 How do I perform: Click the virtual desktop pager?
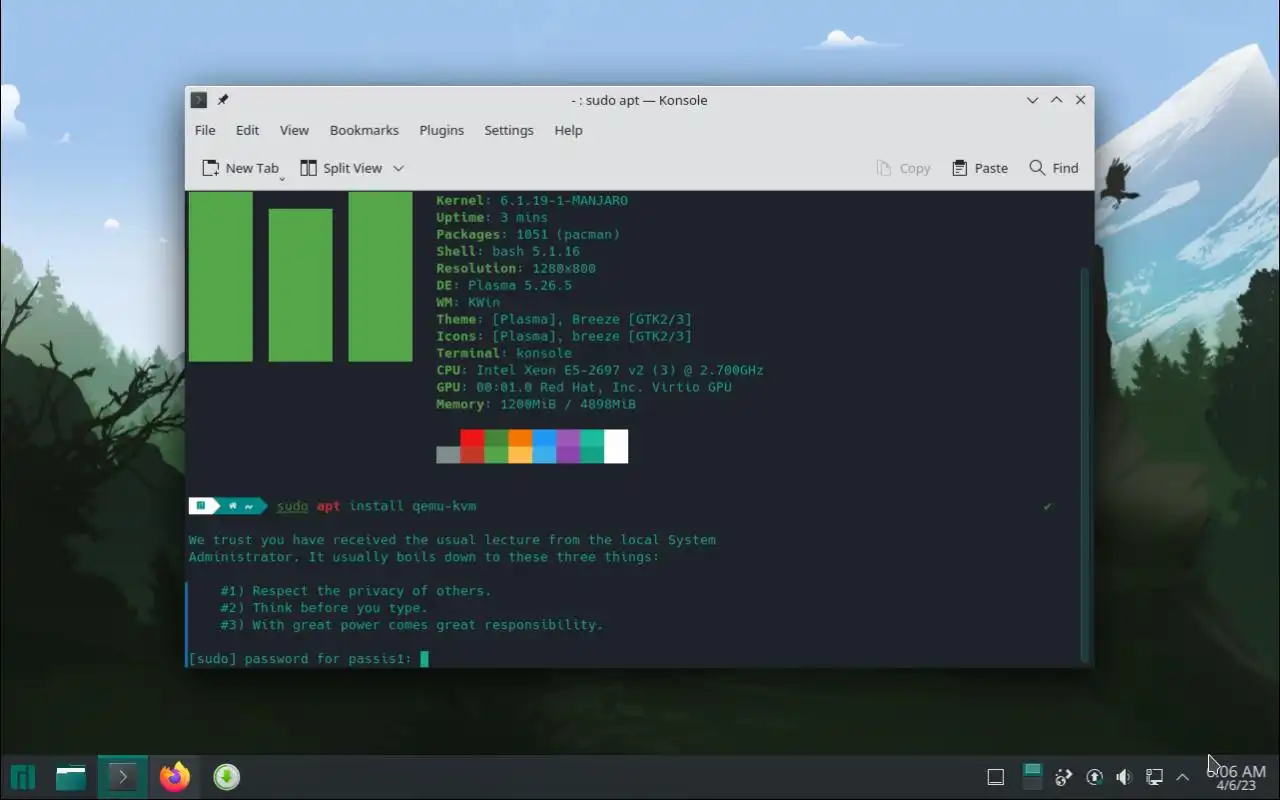pos(1033,777)
